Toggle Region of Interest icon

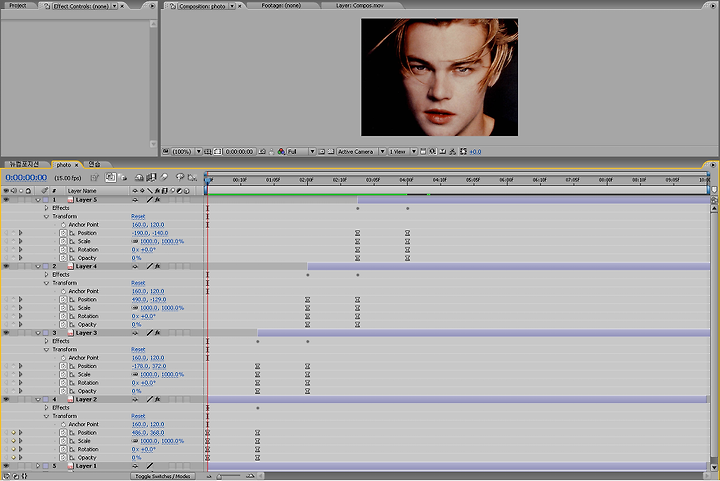[322, 151]
